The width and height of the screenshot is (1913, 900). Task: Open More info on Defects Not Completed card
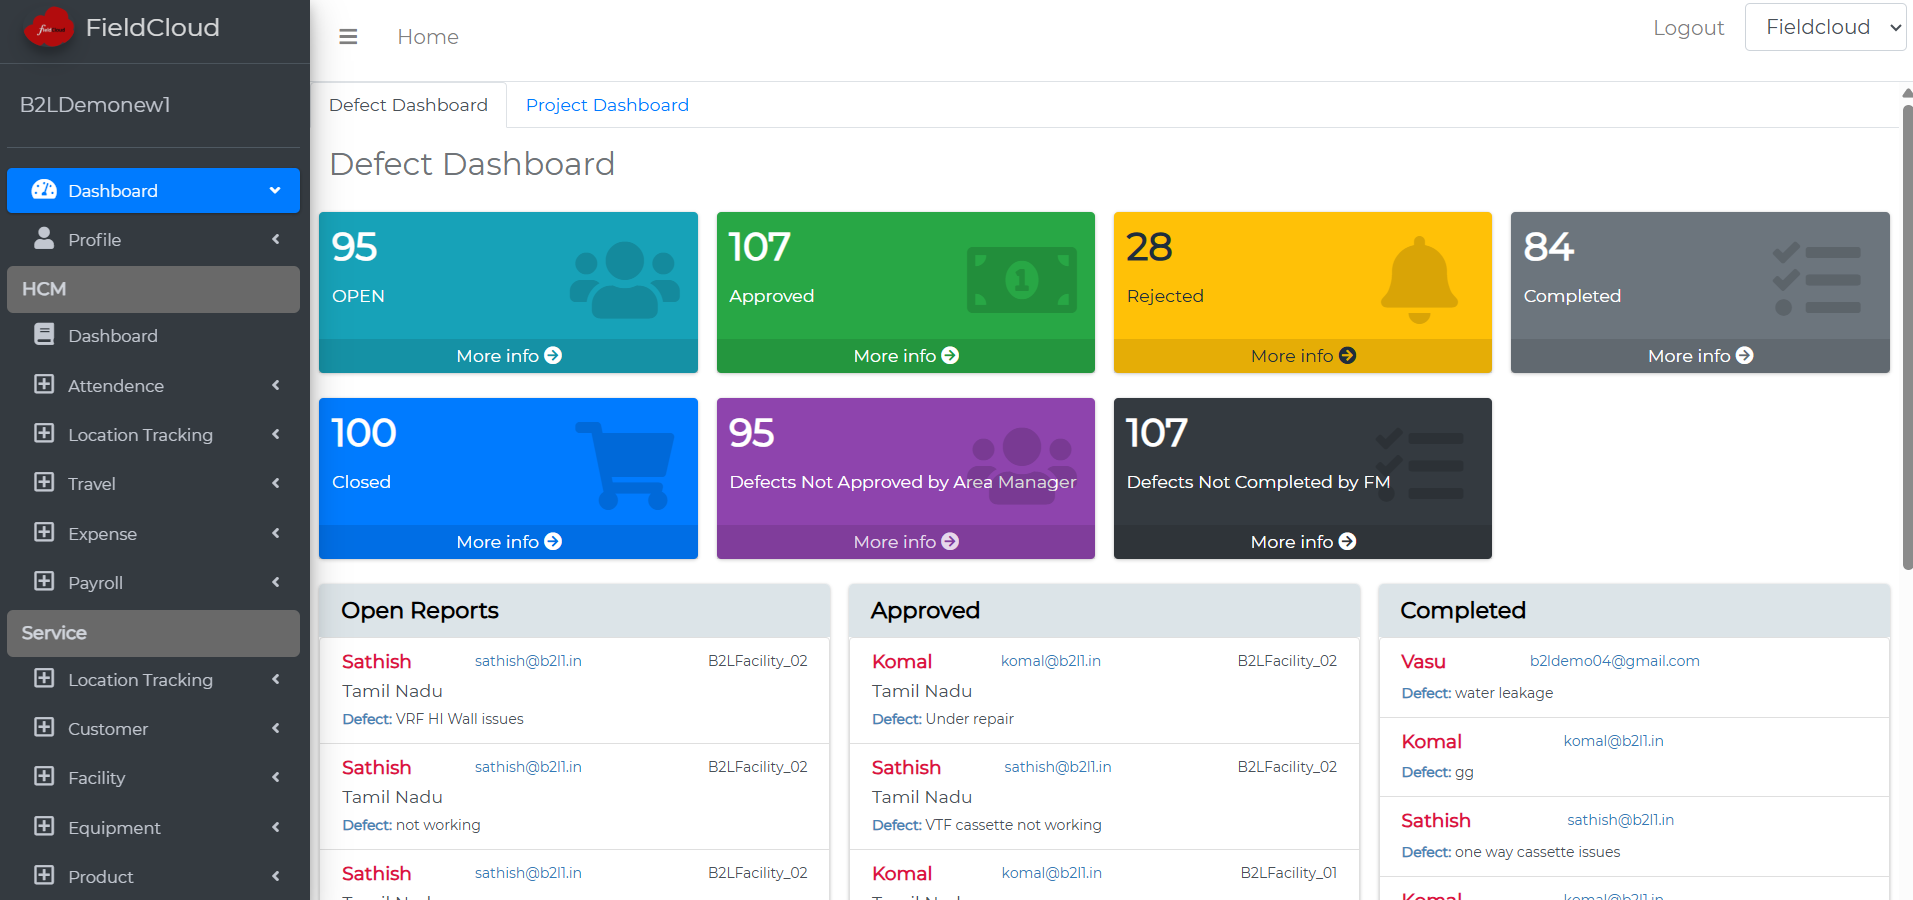click(x=1302, y=542)
